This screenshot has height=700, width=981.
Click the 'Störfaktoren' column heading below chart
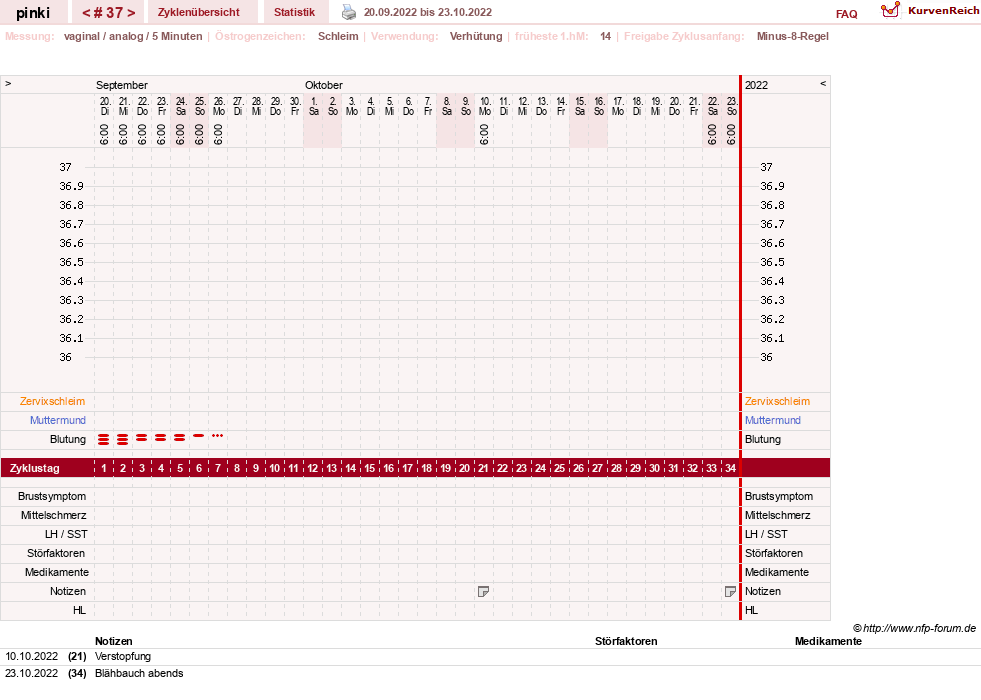tap(626, 641)
